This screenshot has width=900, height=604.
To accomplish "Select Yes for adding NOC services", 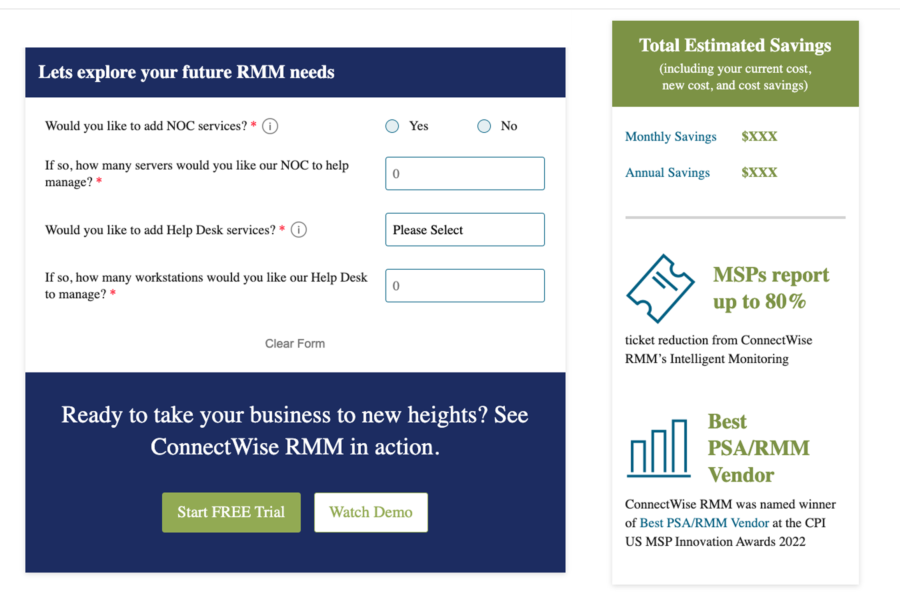I will pos(392,126).
